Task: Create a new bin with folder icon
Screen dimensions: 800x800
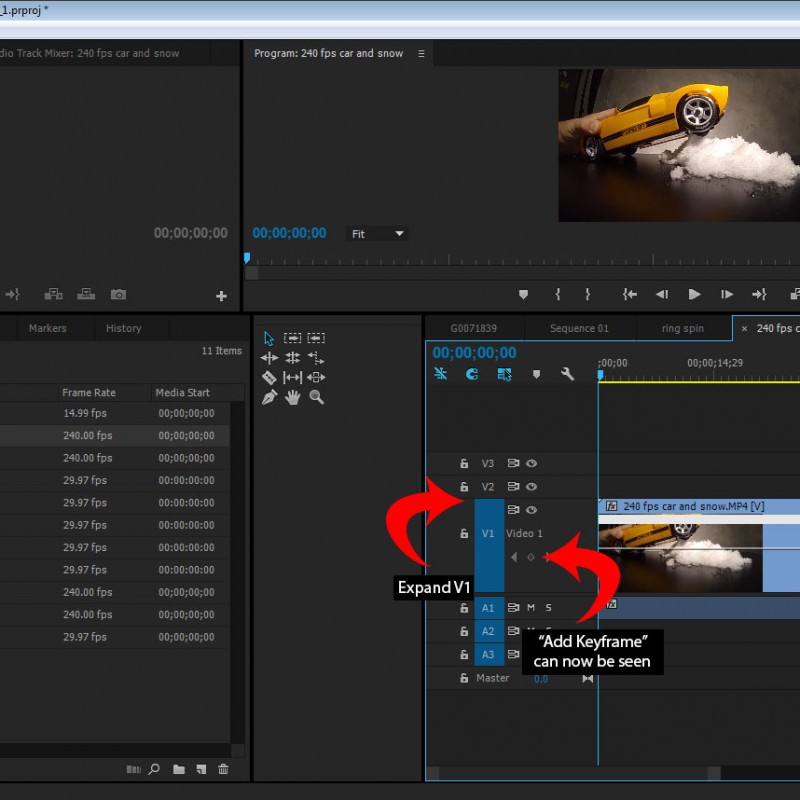Action: click(179, 769)
